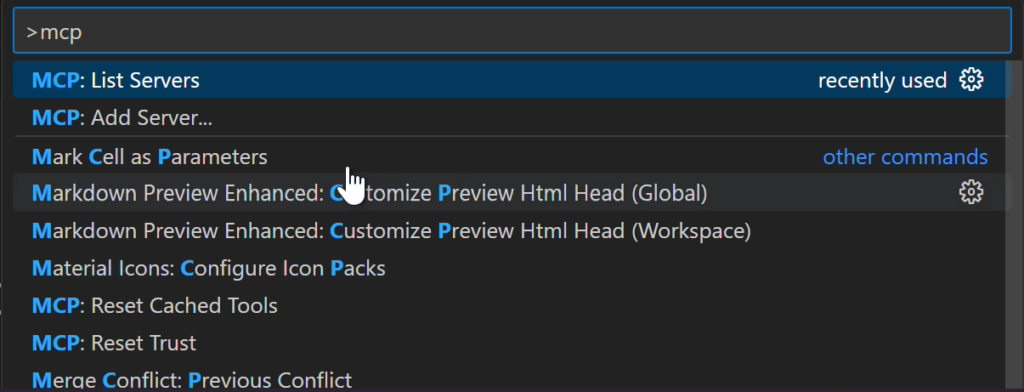Select the MCP: Add Server... command
1024x392 pixels.
pyautogui.click(x=512, y=118)
